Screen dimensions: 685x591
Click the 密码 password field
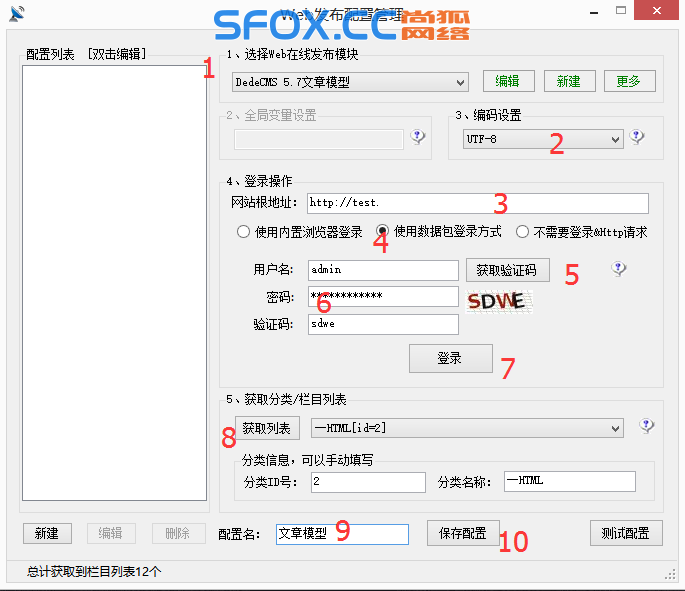(383, 297)
